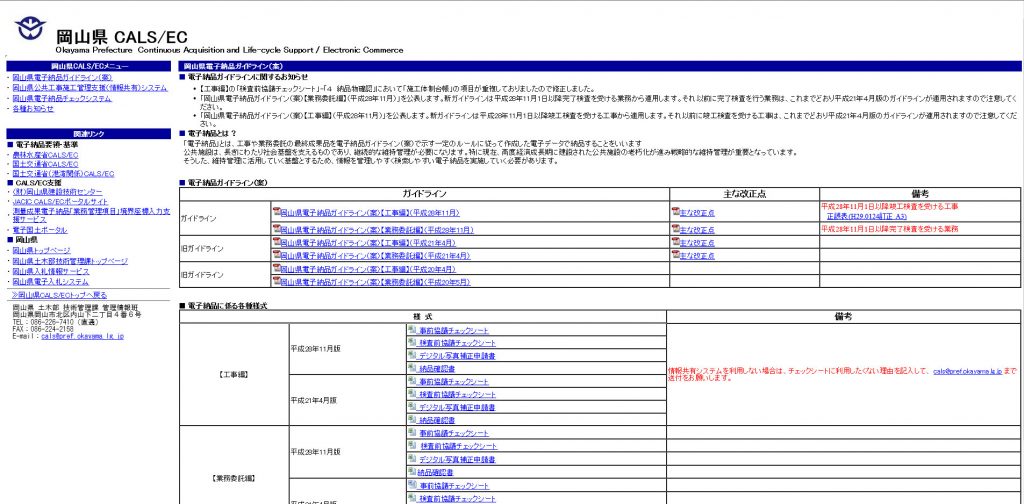Click PDF icon beside first 主な改正点 link
This screenshot has width=1024, height=504.
(x=676, y=211)
